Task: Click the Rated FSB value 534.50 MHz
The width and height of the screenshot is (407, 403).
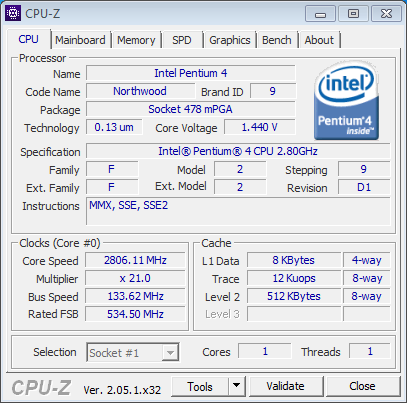Action: tap(135, 314)
